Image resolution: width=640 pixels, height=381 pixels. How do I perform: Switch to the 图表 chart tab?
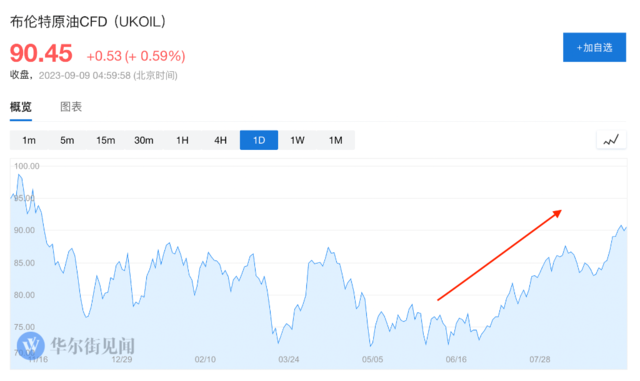pos(71,107)
